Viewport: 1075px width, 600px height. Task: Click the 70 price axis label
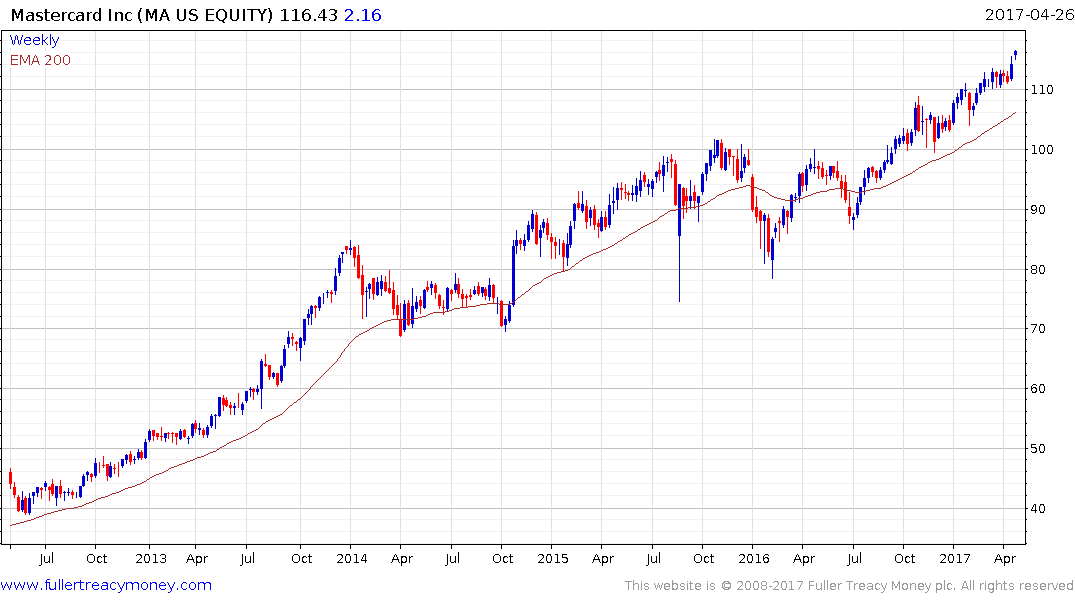pyautogui.click(x=1038, y=329)
